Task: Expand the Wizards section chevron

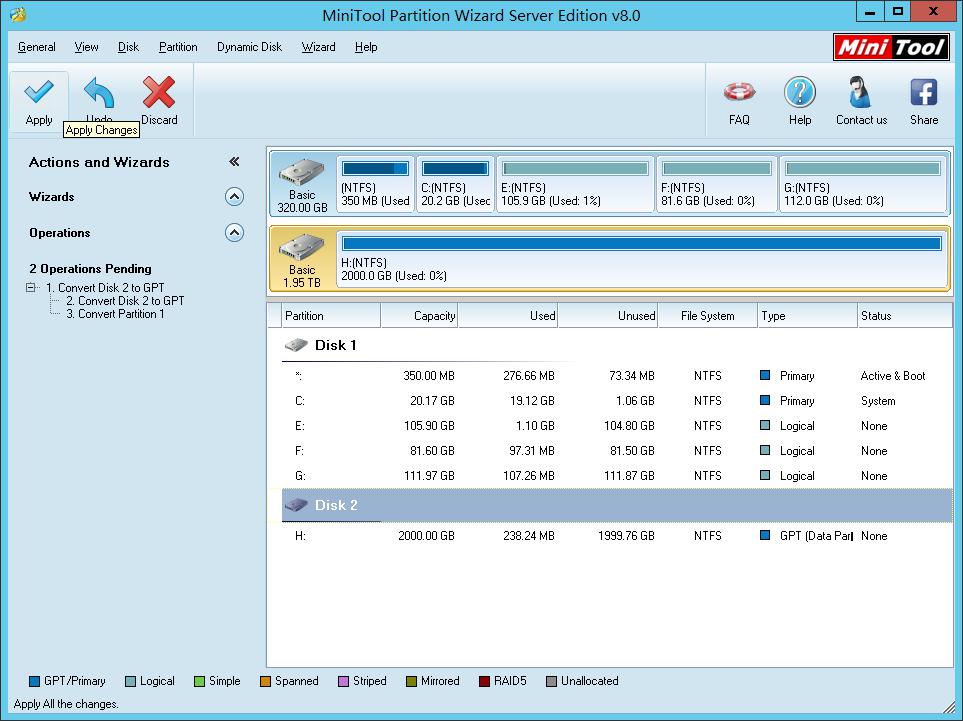Action: pos(234,197)
